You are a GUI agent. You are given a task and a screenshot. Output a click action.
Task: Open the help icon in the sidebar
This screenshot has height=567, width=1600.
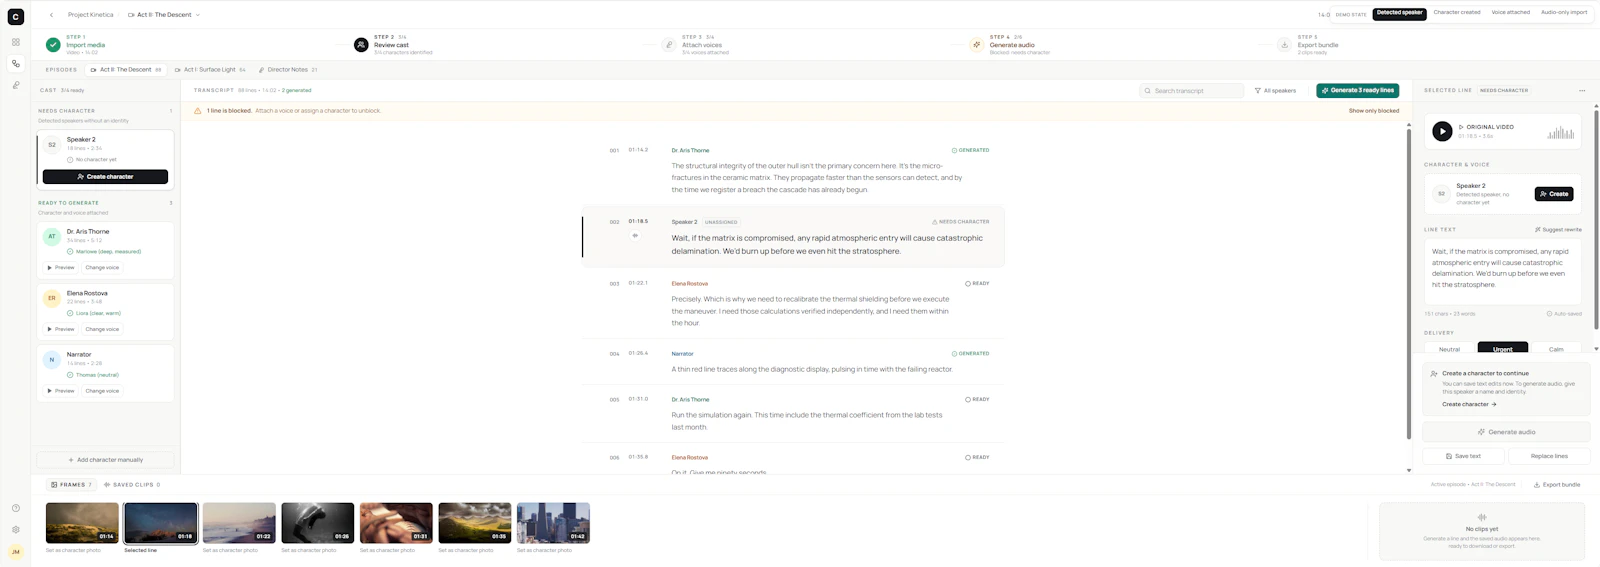16,508
